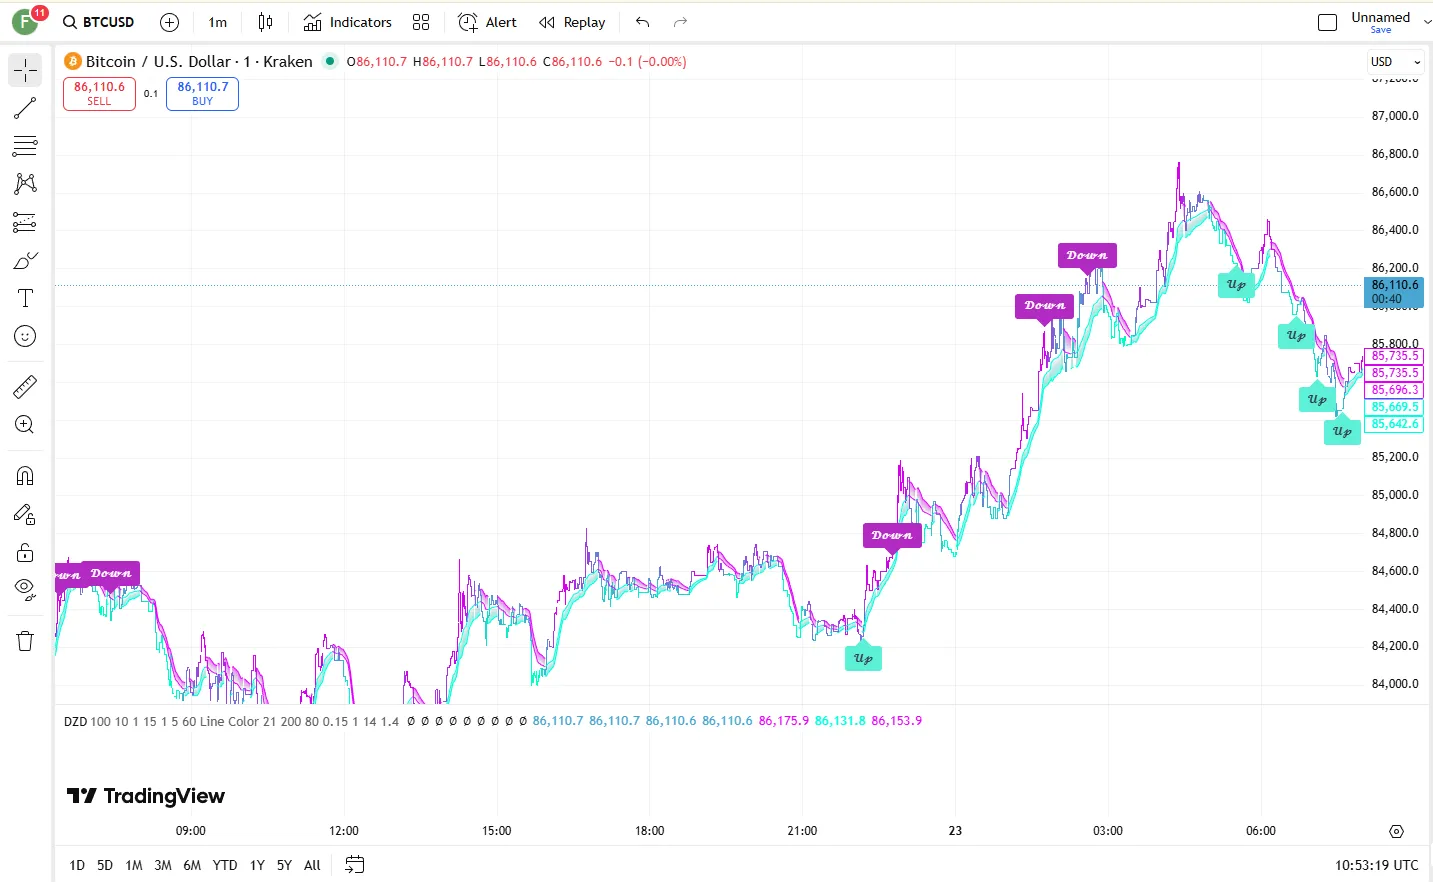Open the chart layout grid icon
This screenshot has width=1433, height=882.
coord(421,22)
